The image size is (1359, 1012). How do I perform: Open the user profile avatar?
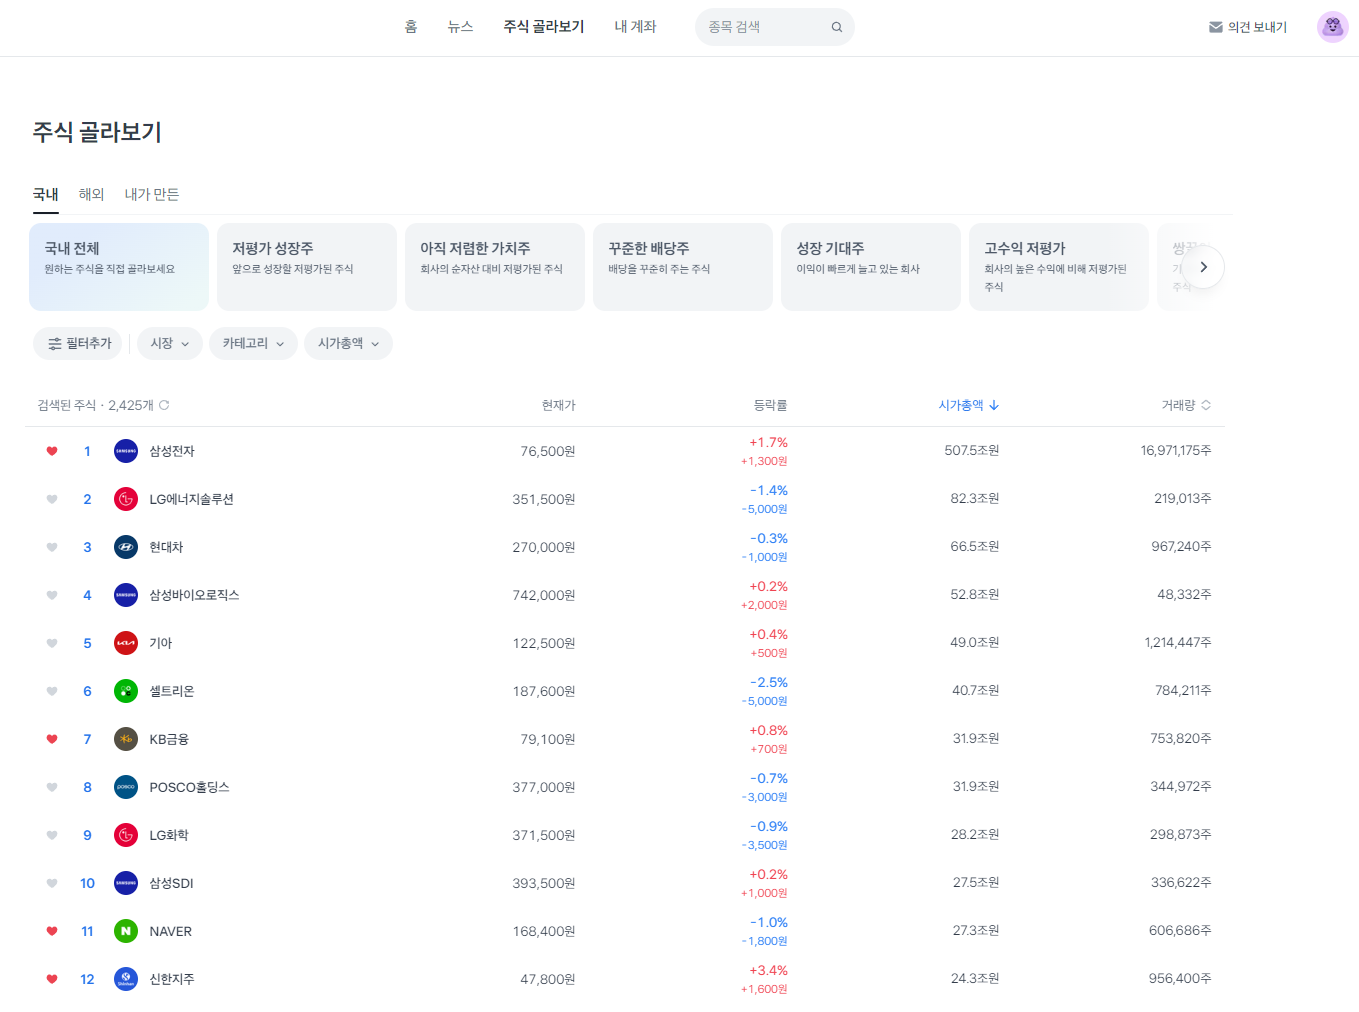1332,27
